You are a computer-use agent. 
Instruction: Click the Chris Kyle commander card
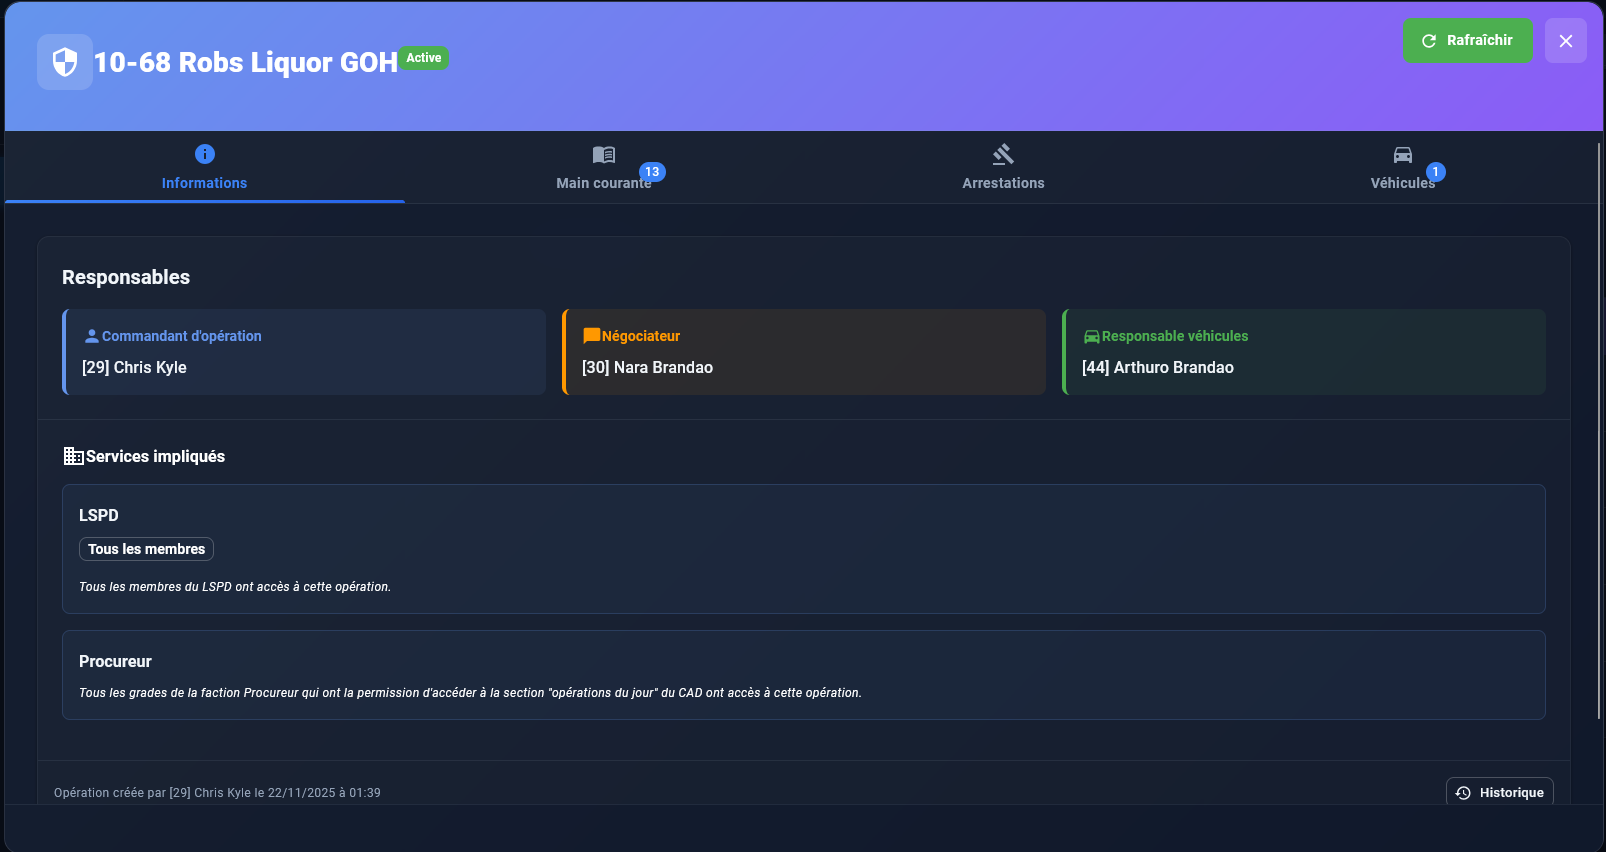point(304,352)
